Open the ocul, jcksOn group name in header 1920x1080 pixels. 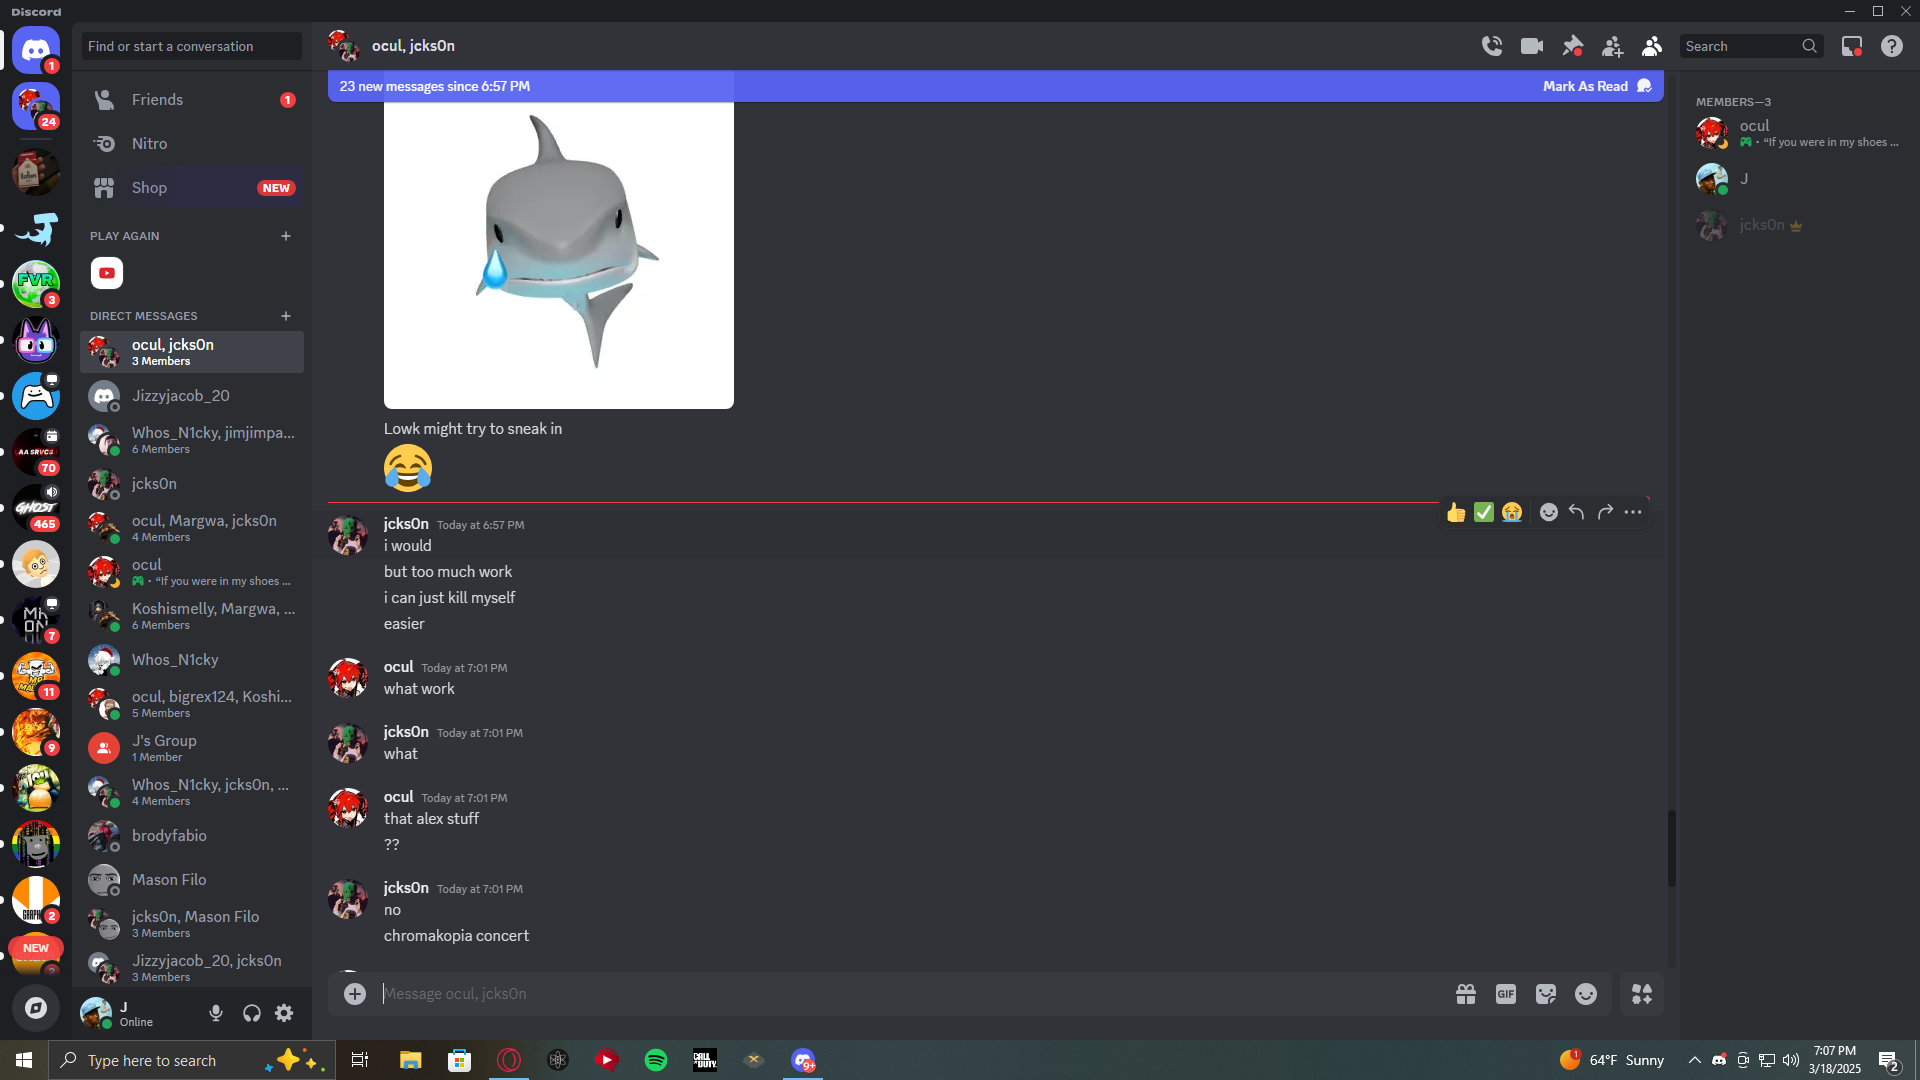click(x=413, y=46)
